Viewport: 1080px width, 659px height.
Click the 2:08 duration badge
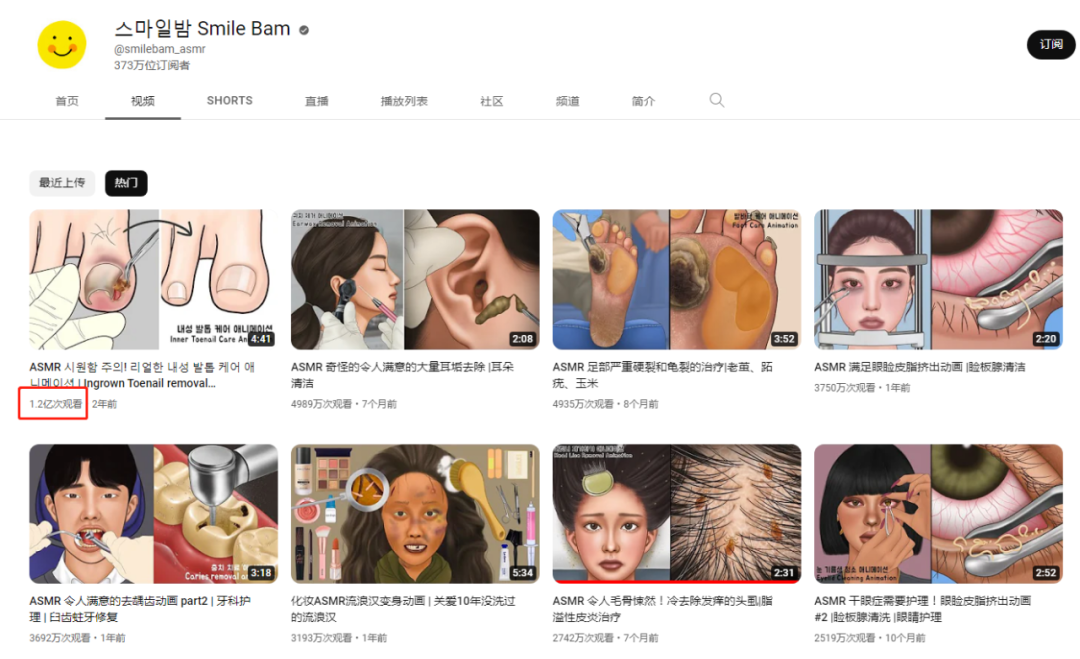(522, 339)
